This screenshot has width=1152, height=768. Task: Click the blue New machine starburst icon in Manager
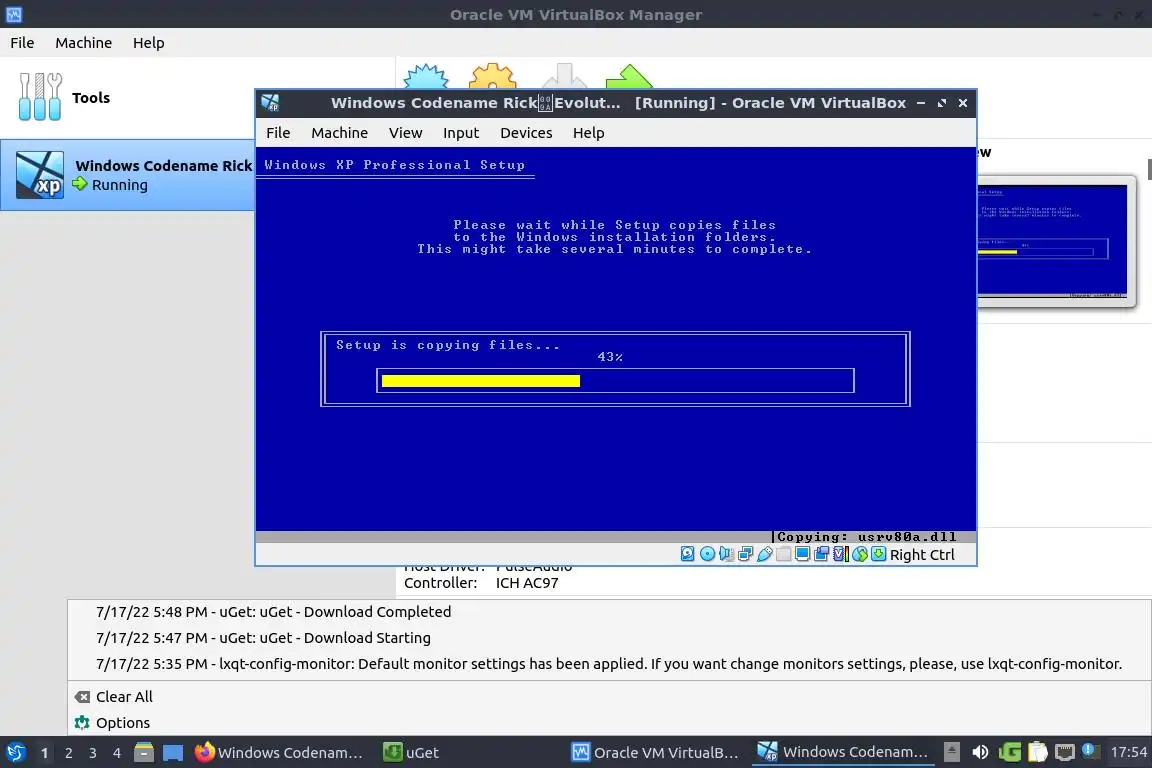[x=426, y=76]
